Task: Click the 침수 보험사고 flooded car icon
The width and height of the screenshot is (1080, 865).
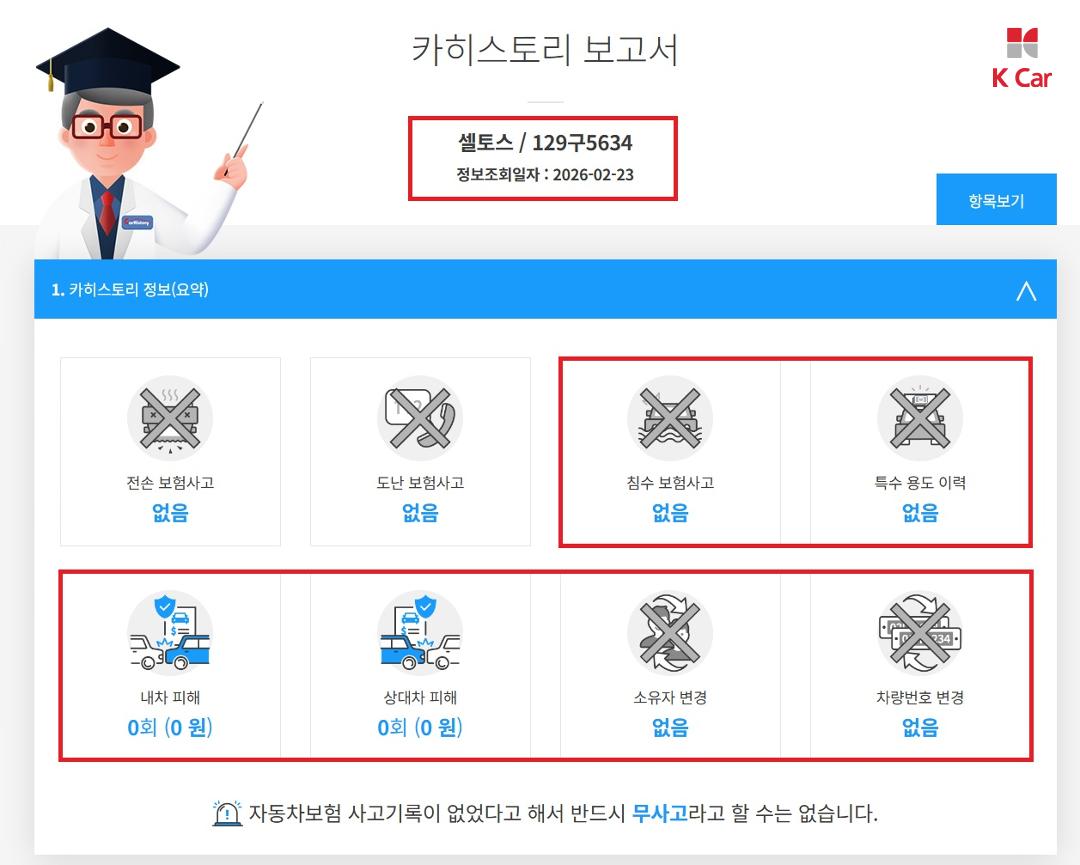Action: coord(670,418)
